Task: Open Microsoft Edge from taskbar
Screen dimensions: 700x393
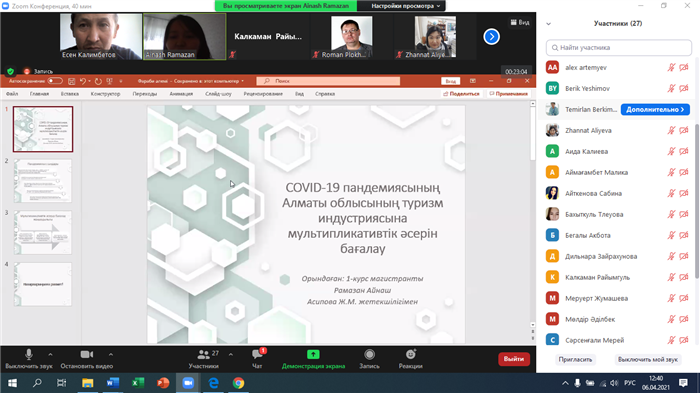Action: 213,383
